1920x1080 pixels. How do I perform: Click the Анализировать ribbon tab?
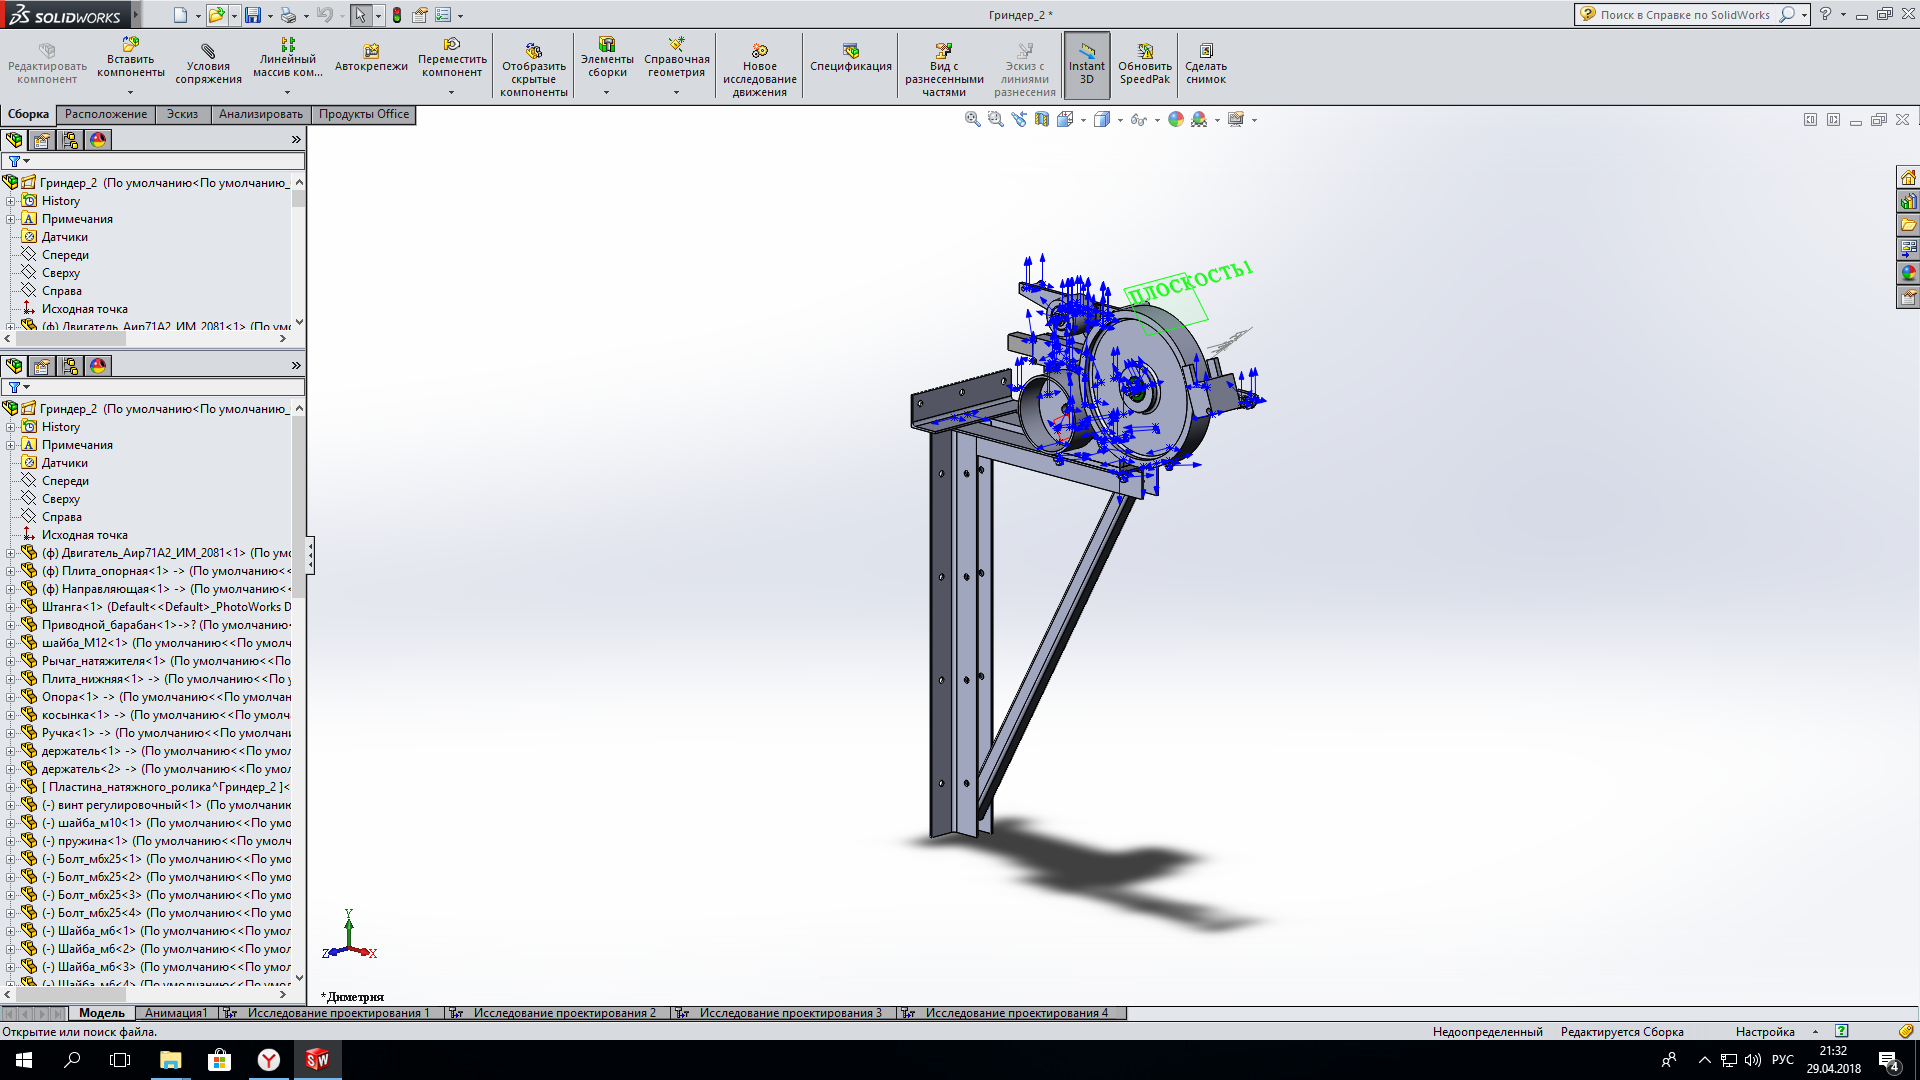[x=260, y=113]
